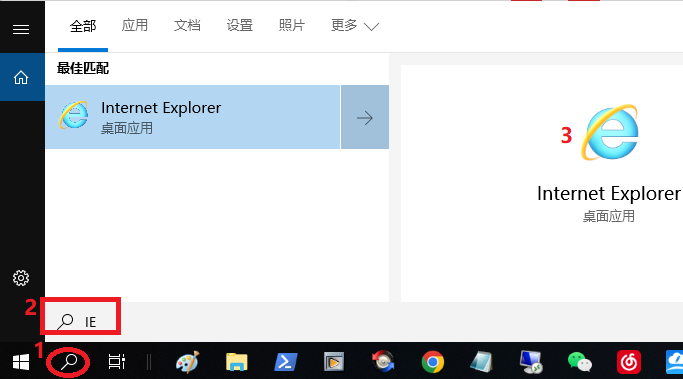This screenshot has width=683, height=379.
Task: Select the Home icon in sidebar
Action: click(x=21, y=78)
